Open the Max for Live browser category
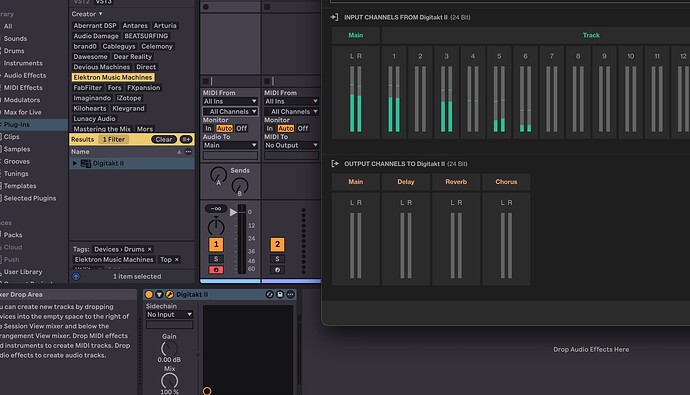This screenshot has width=690, height=395. [x=22, y=113]
